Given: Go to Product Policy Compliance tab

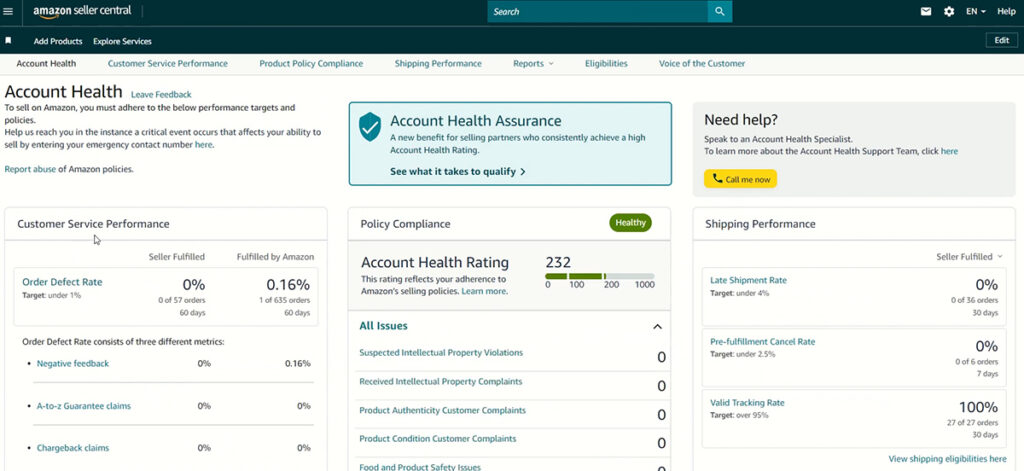Looking at the screenshot, I should [x=311, y=63].
